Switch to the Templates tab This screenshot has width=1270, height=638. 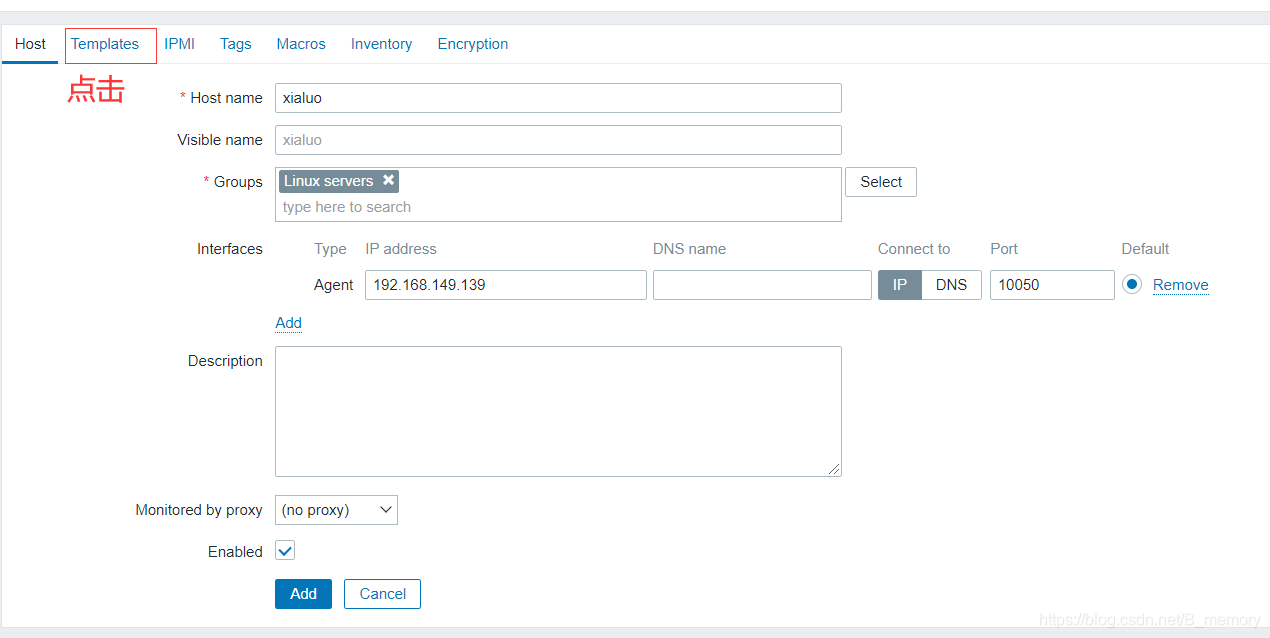[105, 44]
